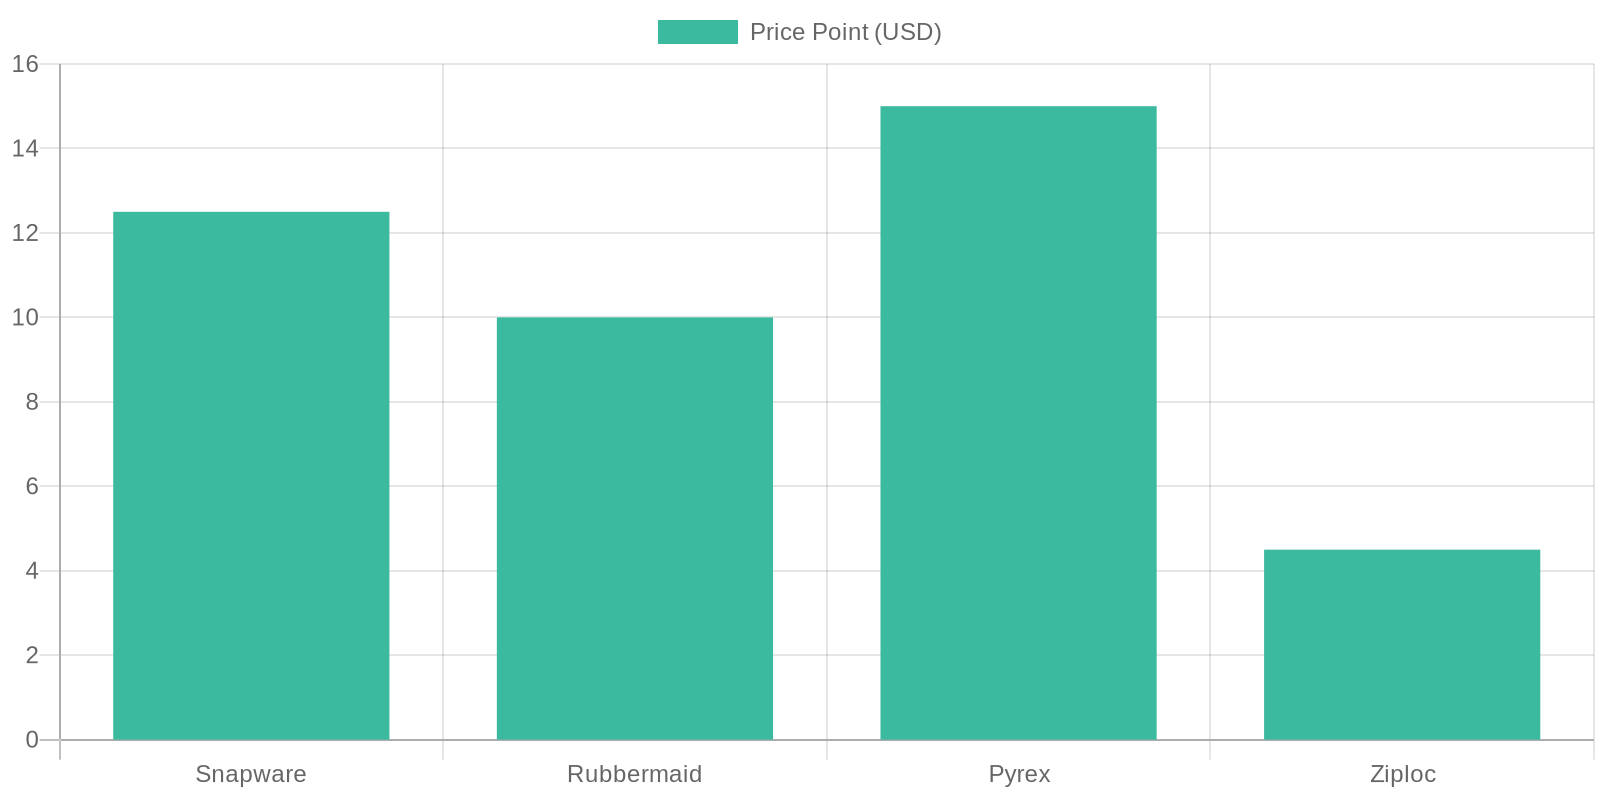Toggle the Price Point (USD) legend label

click(845, 32)
